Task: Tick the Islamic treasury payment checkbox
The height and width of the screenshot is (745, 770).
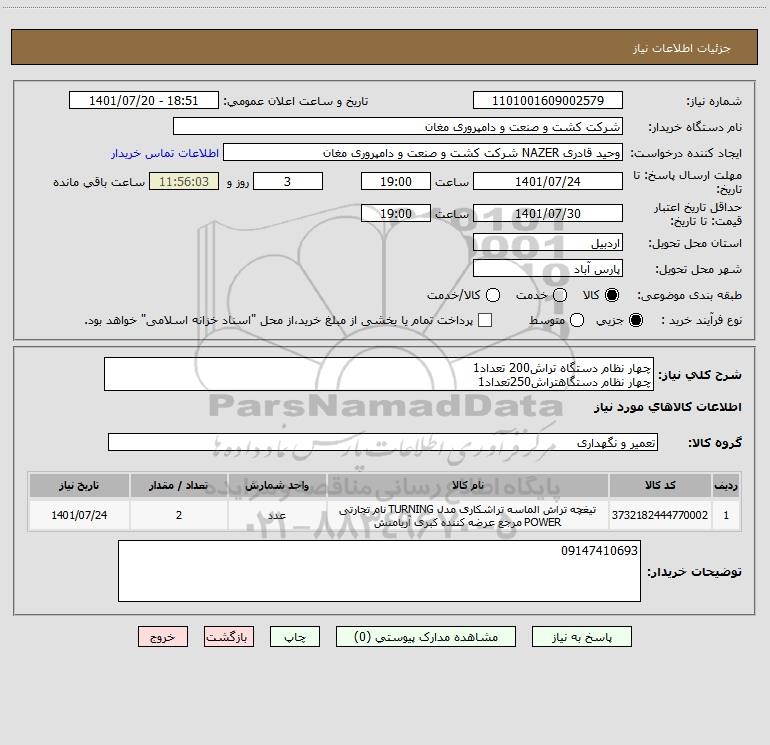Action: (x=485, y=320)
